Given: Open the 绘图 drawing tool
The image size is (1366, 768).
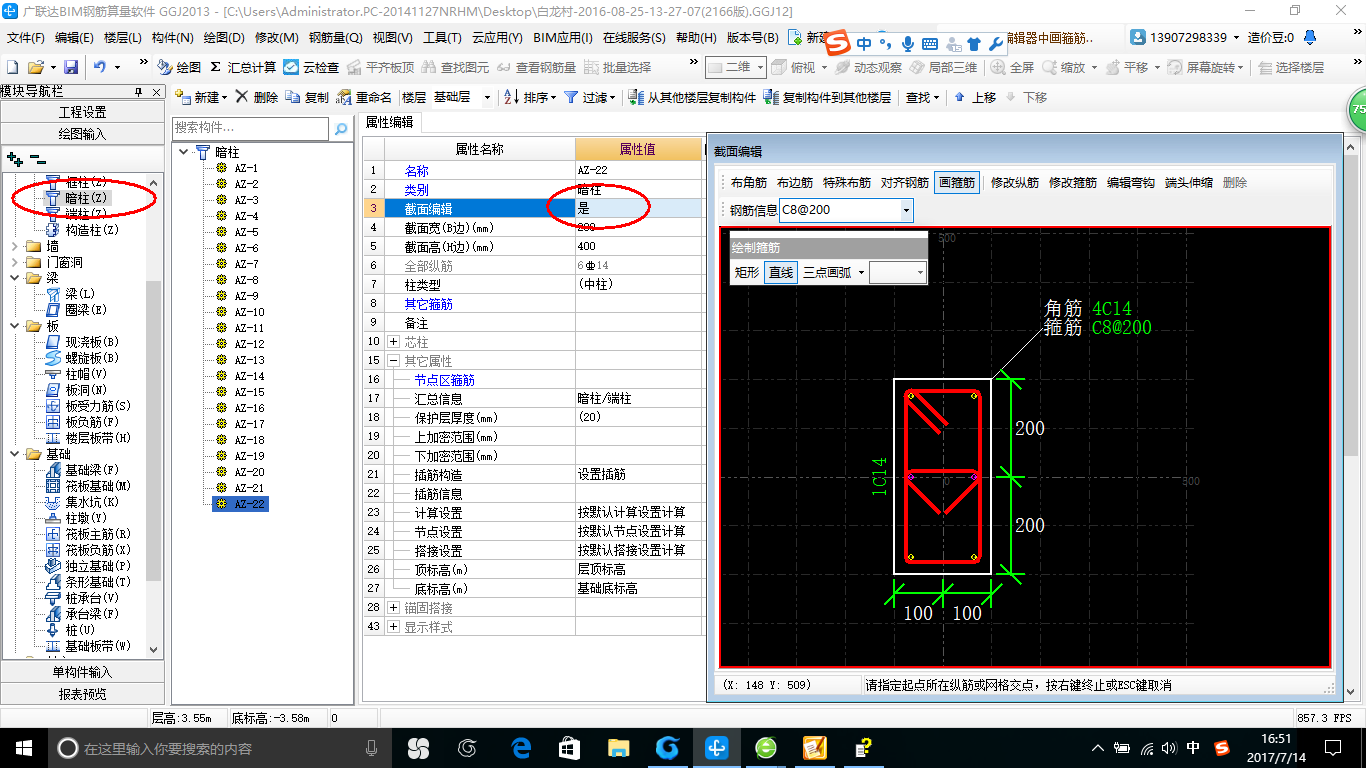Looking at the screenshot, I should [x=179, y=67].
